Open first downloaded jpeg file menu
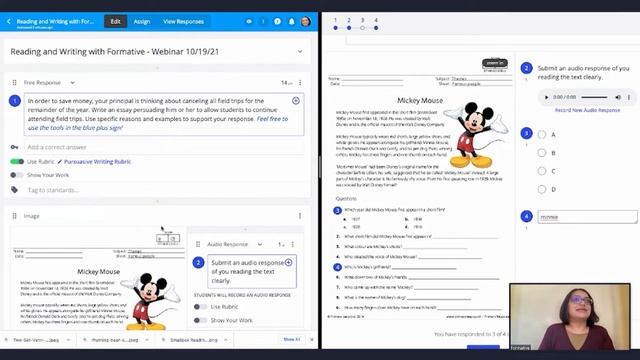The height and width of the screenshot is (360, 640). pos(68,340)
